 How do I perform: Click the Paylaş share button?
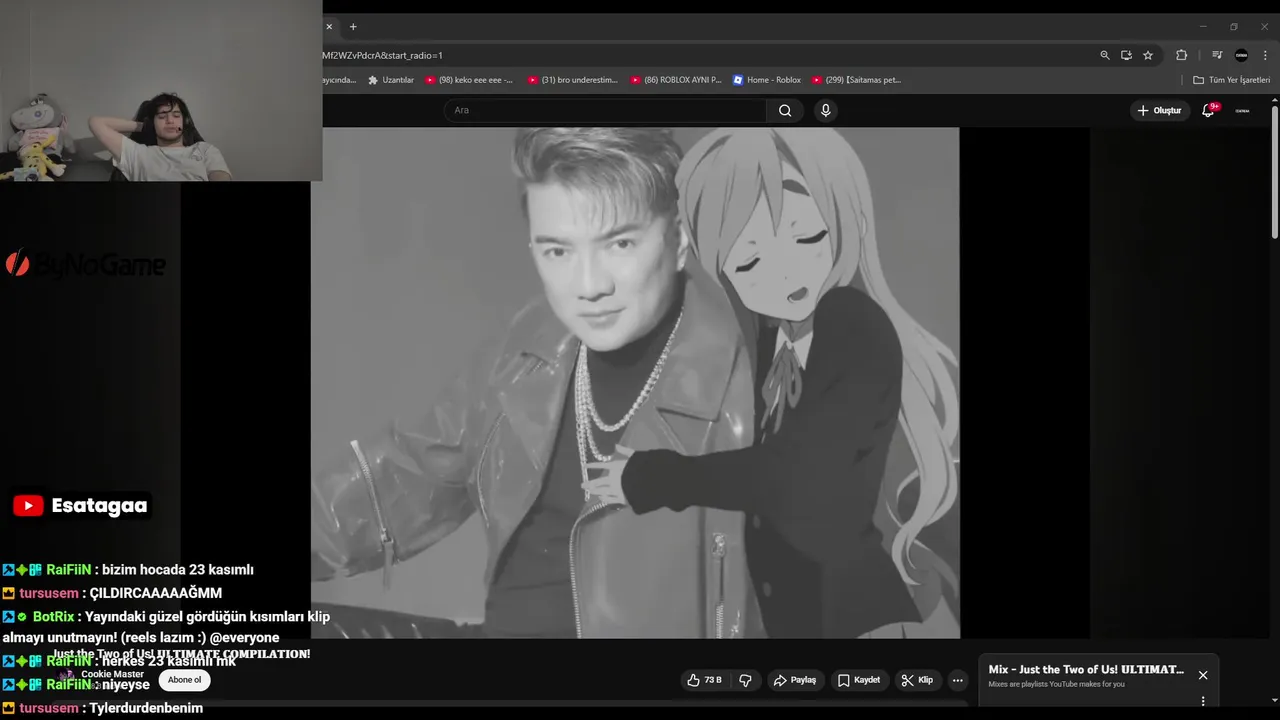(795, 680)
